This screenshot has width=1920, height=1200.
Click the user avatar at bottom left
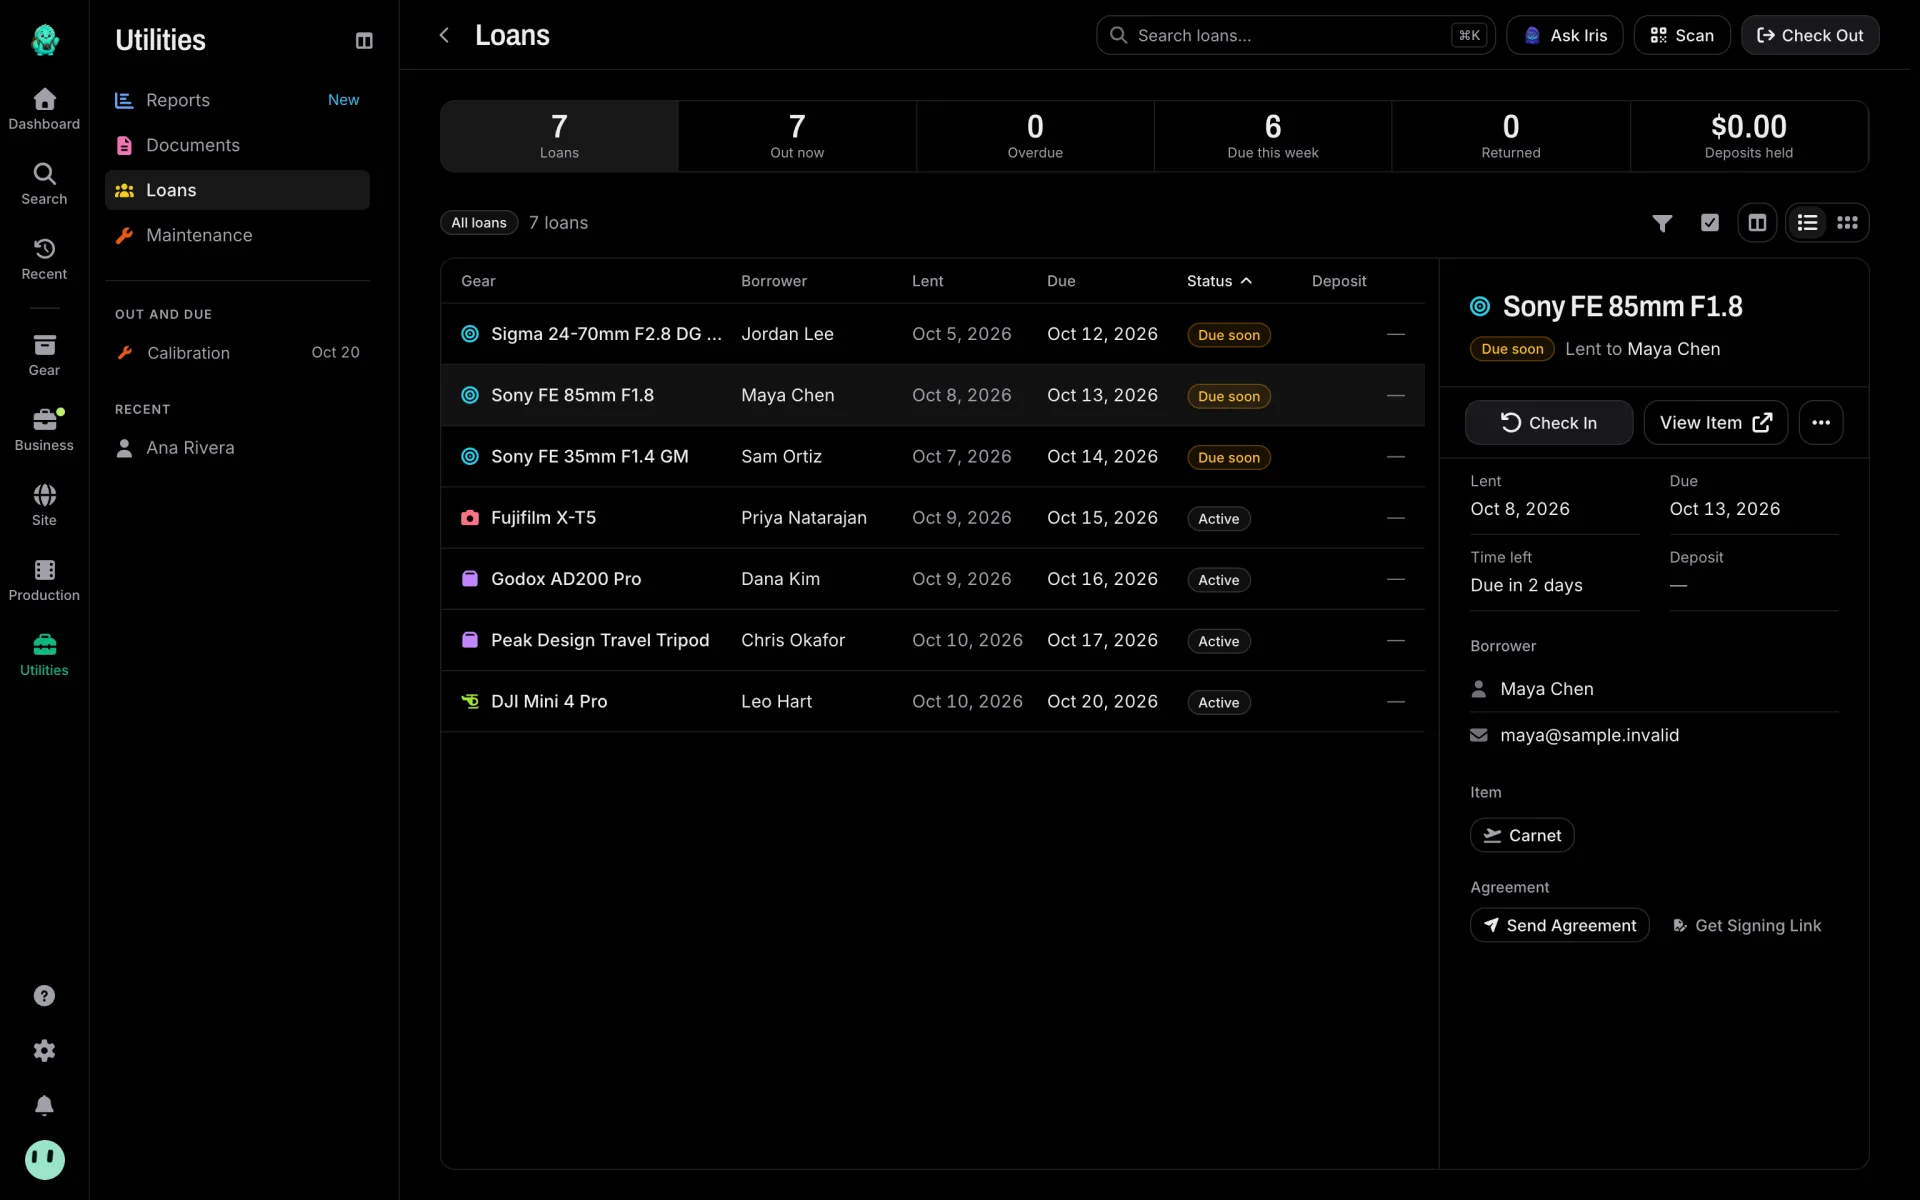click(44, 1160)
